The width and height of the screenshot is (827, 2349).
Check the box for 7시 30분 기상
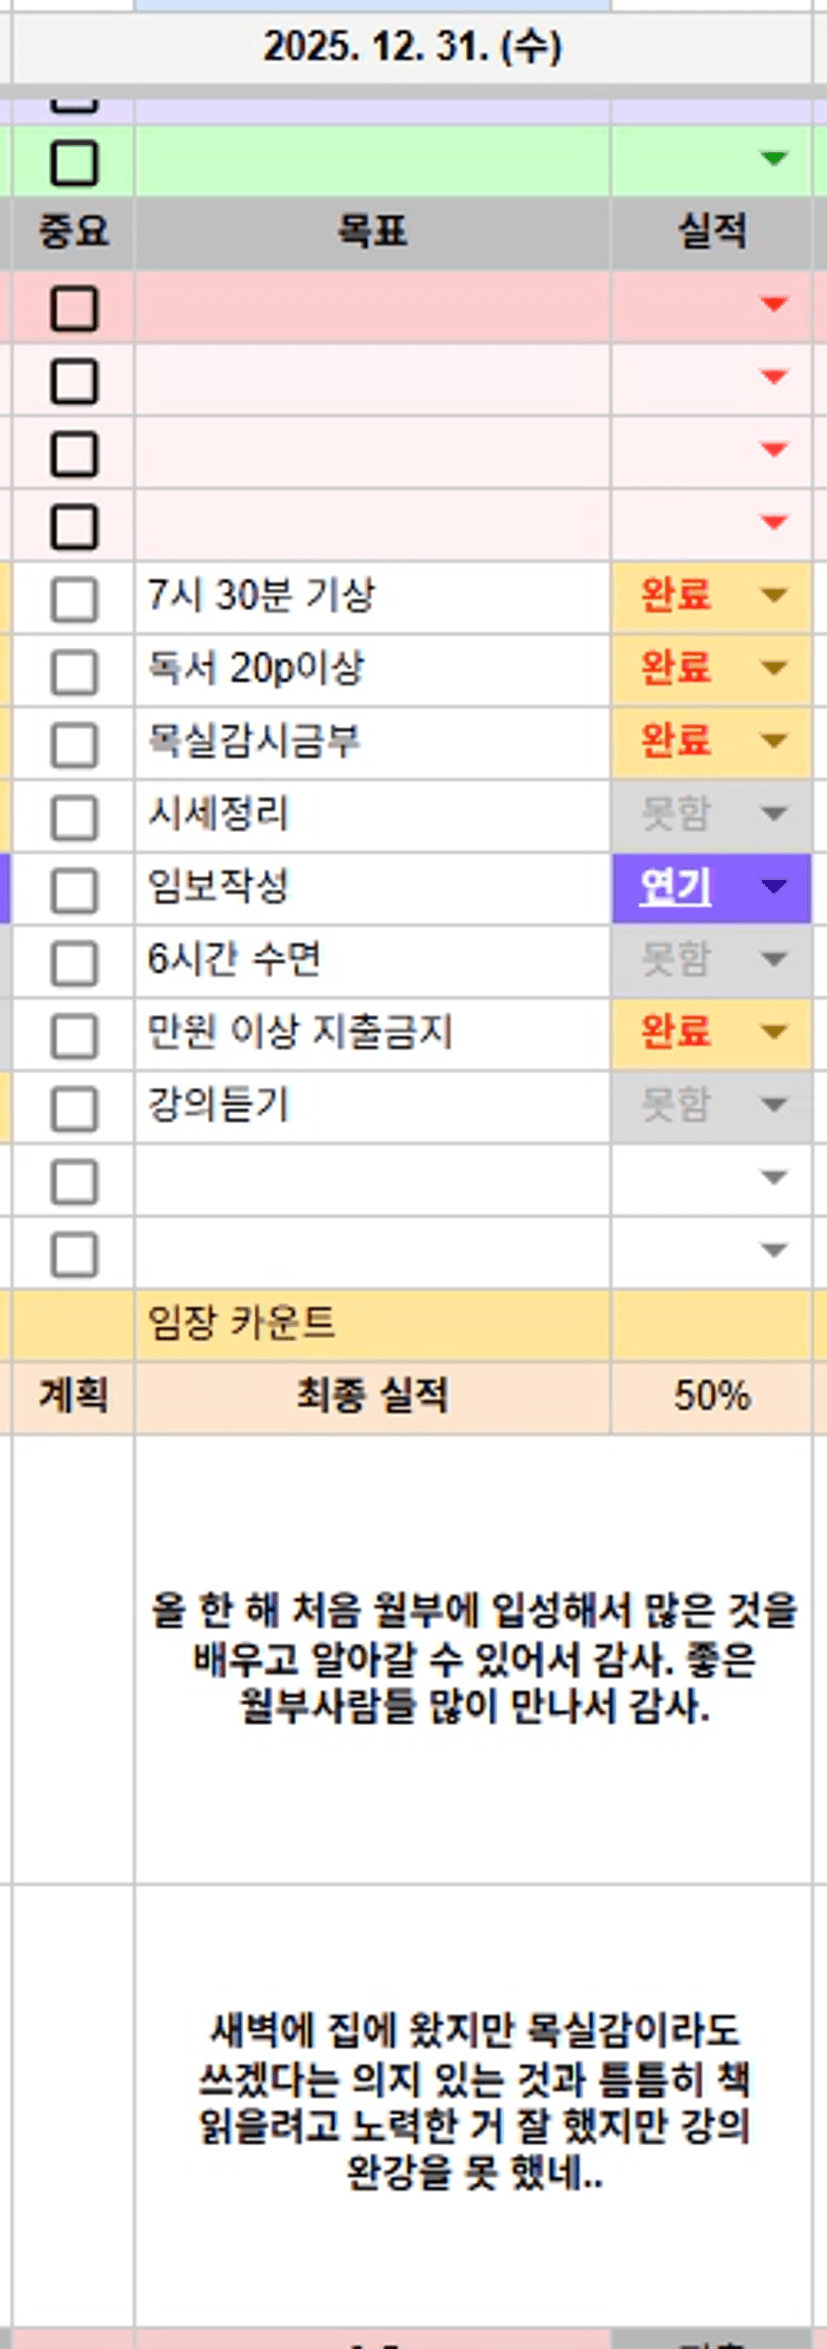coord(74,600)
